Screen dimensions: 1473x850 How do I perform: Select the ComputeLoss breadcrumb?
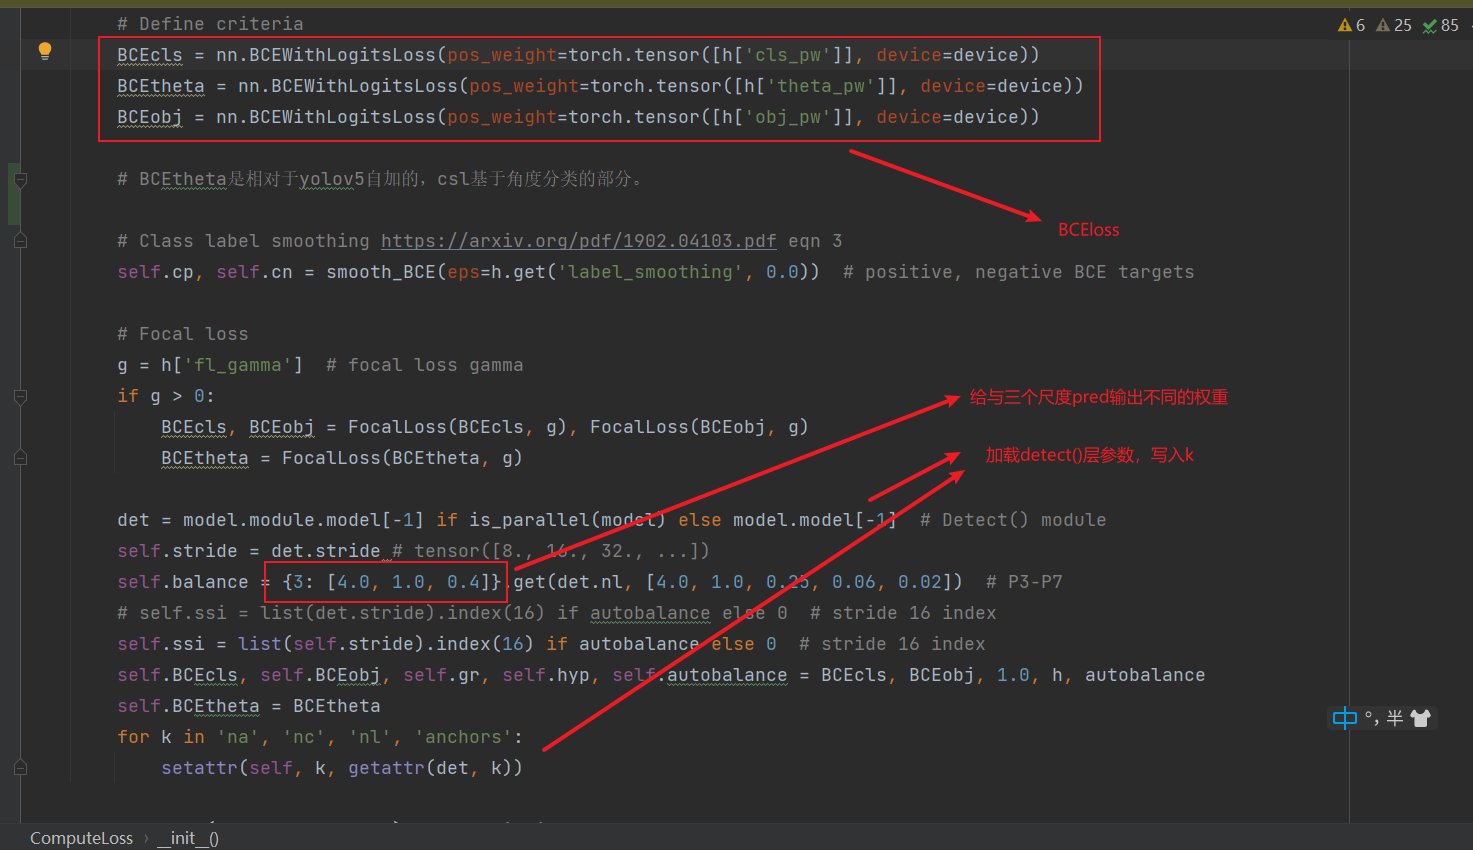click(x=81, y=838)
